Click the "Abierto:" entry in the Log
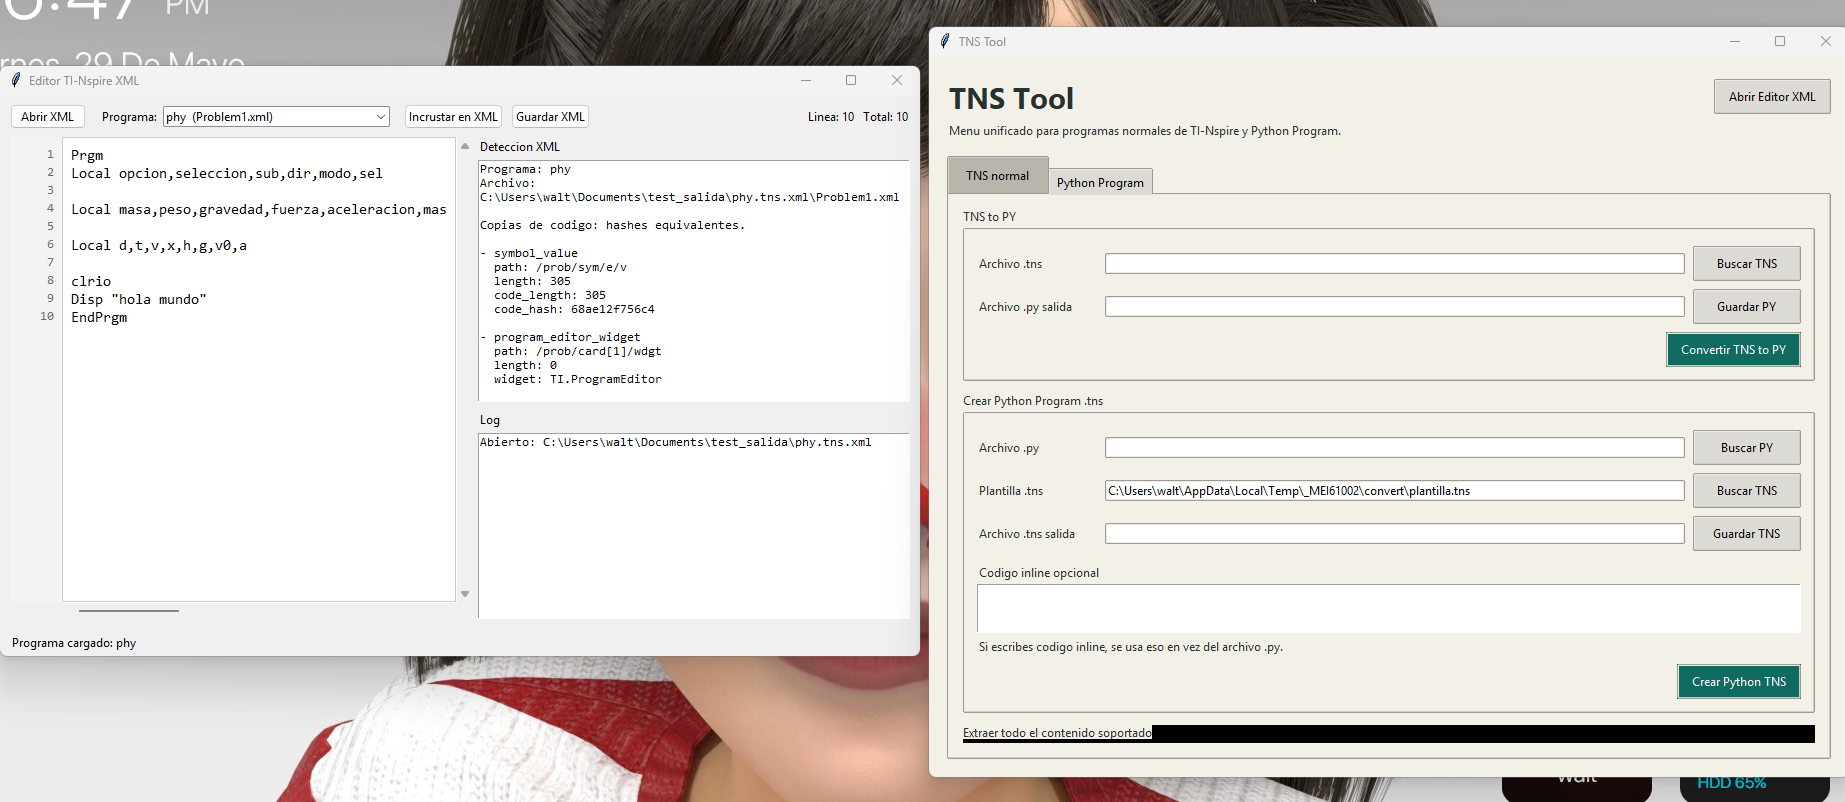This screenshot has height=802, width=1845. [675, 442]
